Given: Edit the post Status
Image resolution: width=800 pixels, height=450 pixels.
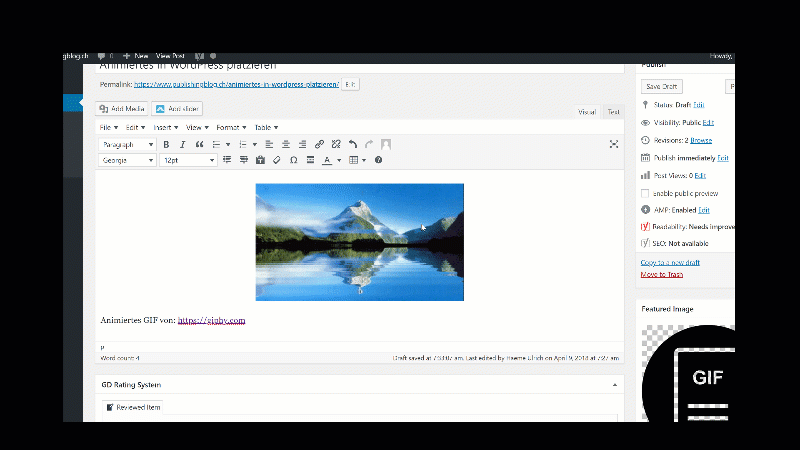Looking at the screenshot, I should pos(698,105).
